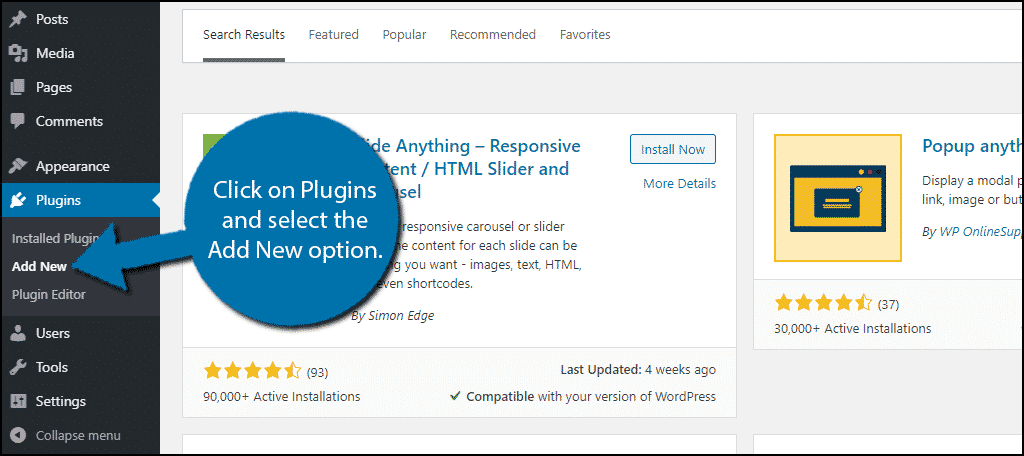1024x456 pixels.
Task: Collapse the admin menu arrow
Action: [x=18, y=435]
